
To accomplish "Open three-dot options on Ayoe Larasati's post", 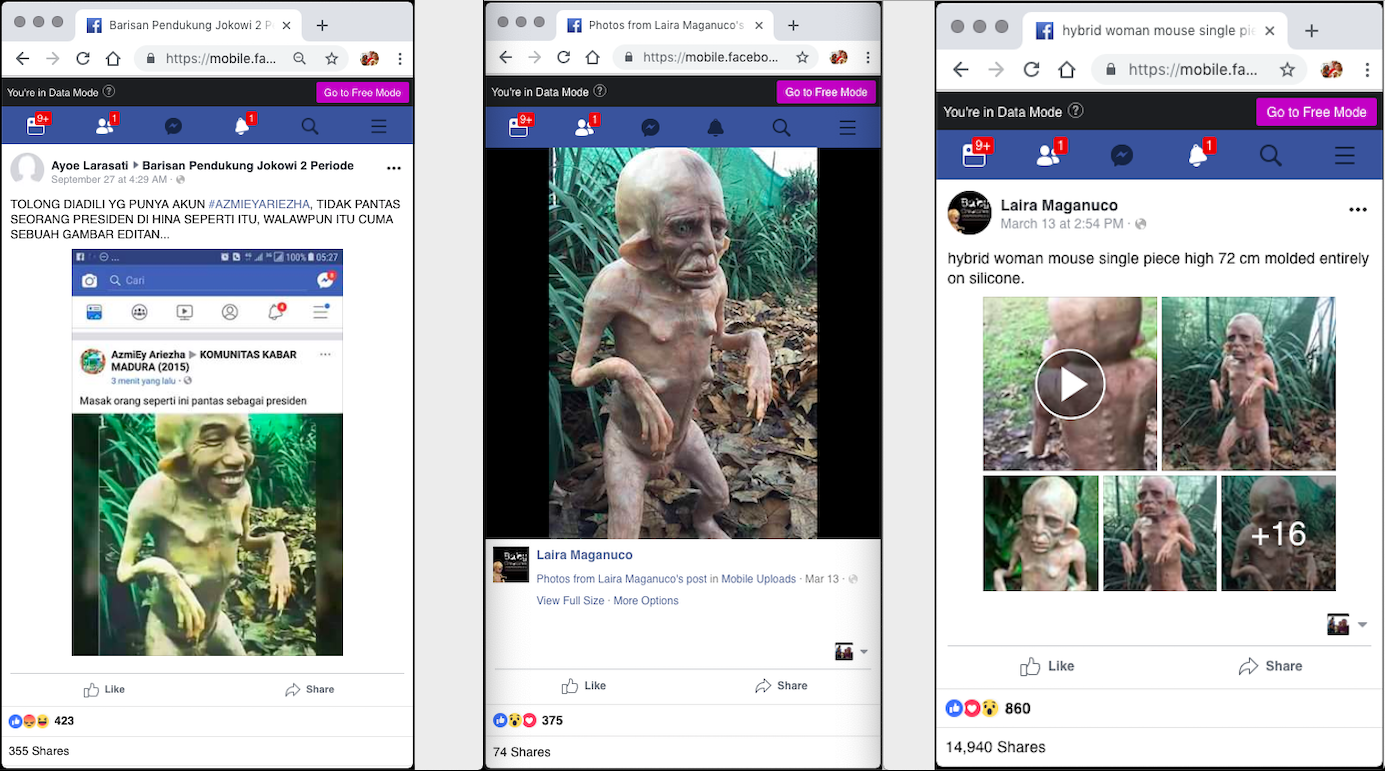I will pos(394,168).
